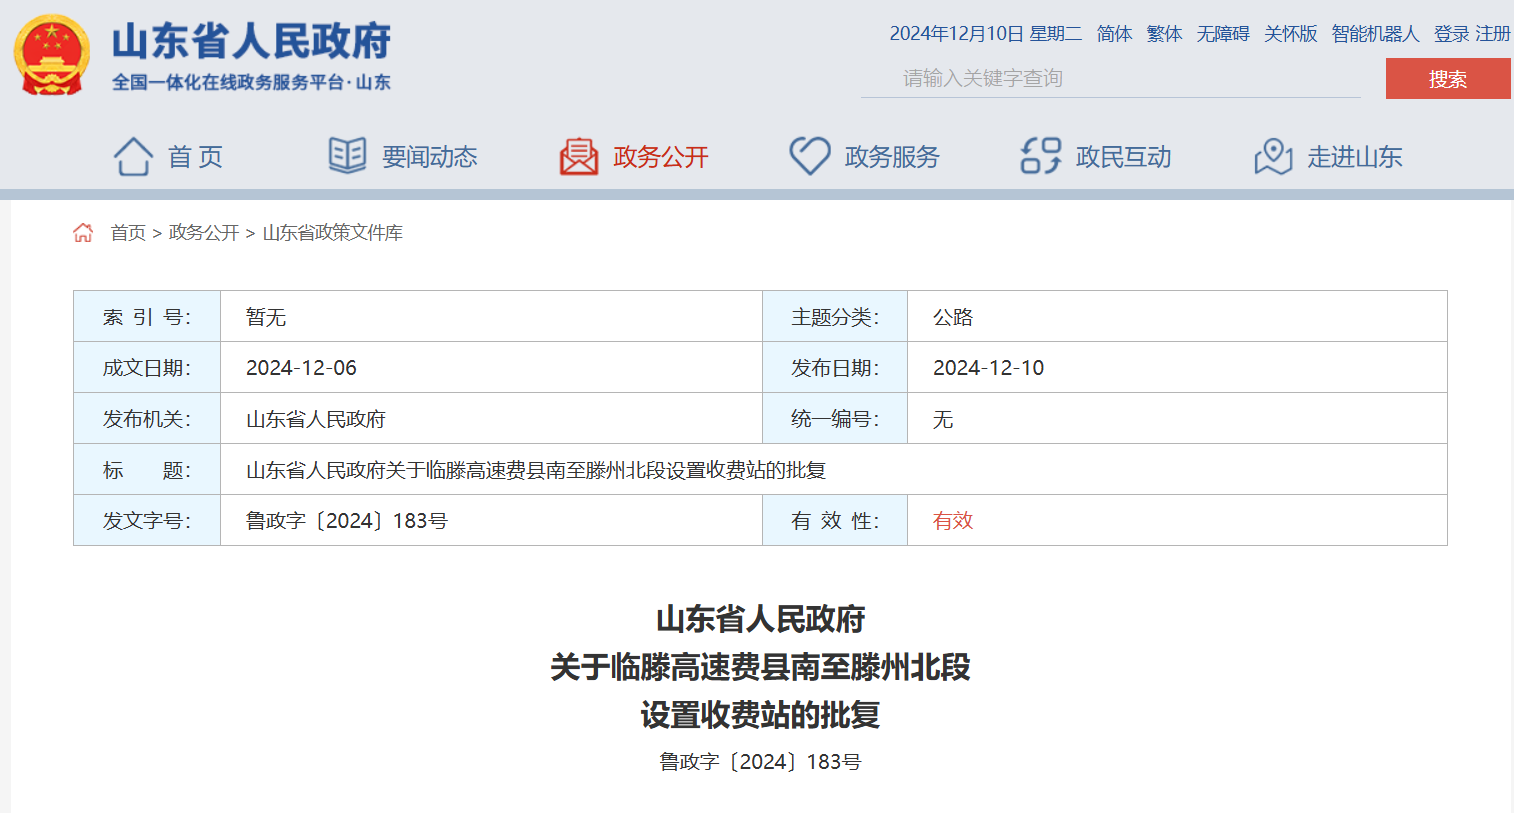Image resolution: width=1514 pixels, height=813 pixels.
Task: Click the red document icon for 政务公开
Action: click(x=579, y=157)
